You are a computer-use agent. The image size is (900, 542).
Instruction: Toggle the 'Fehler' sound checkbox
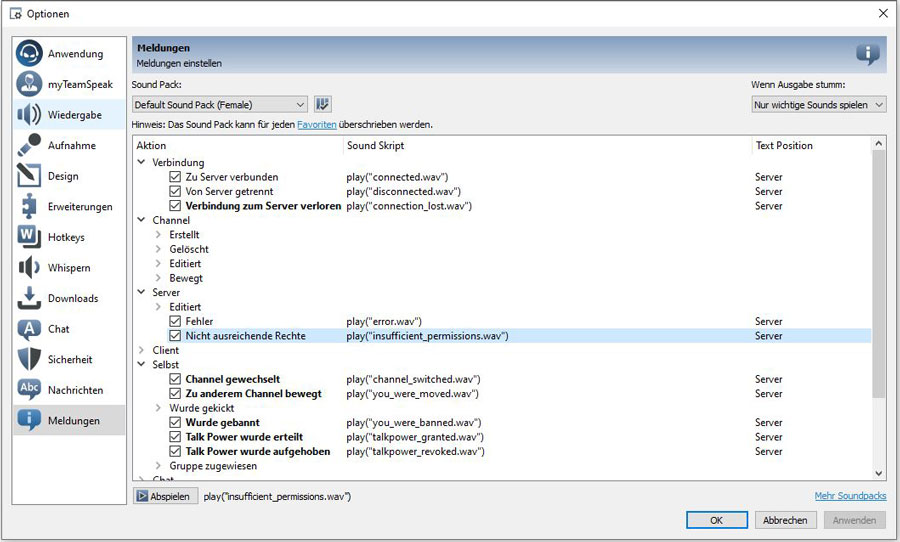tap(175, 322)
